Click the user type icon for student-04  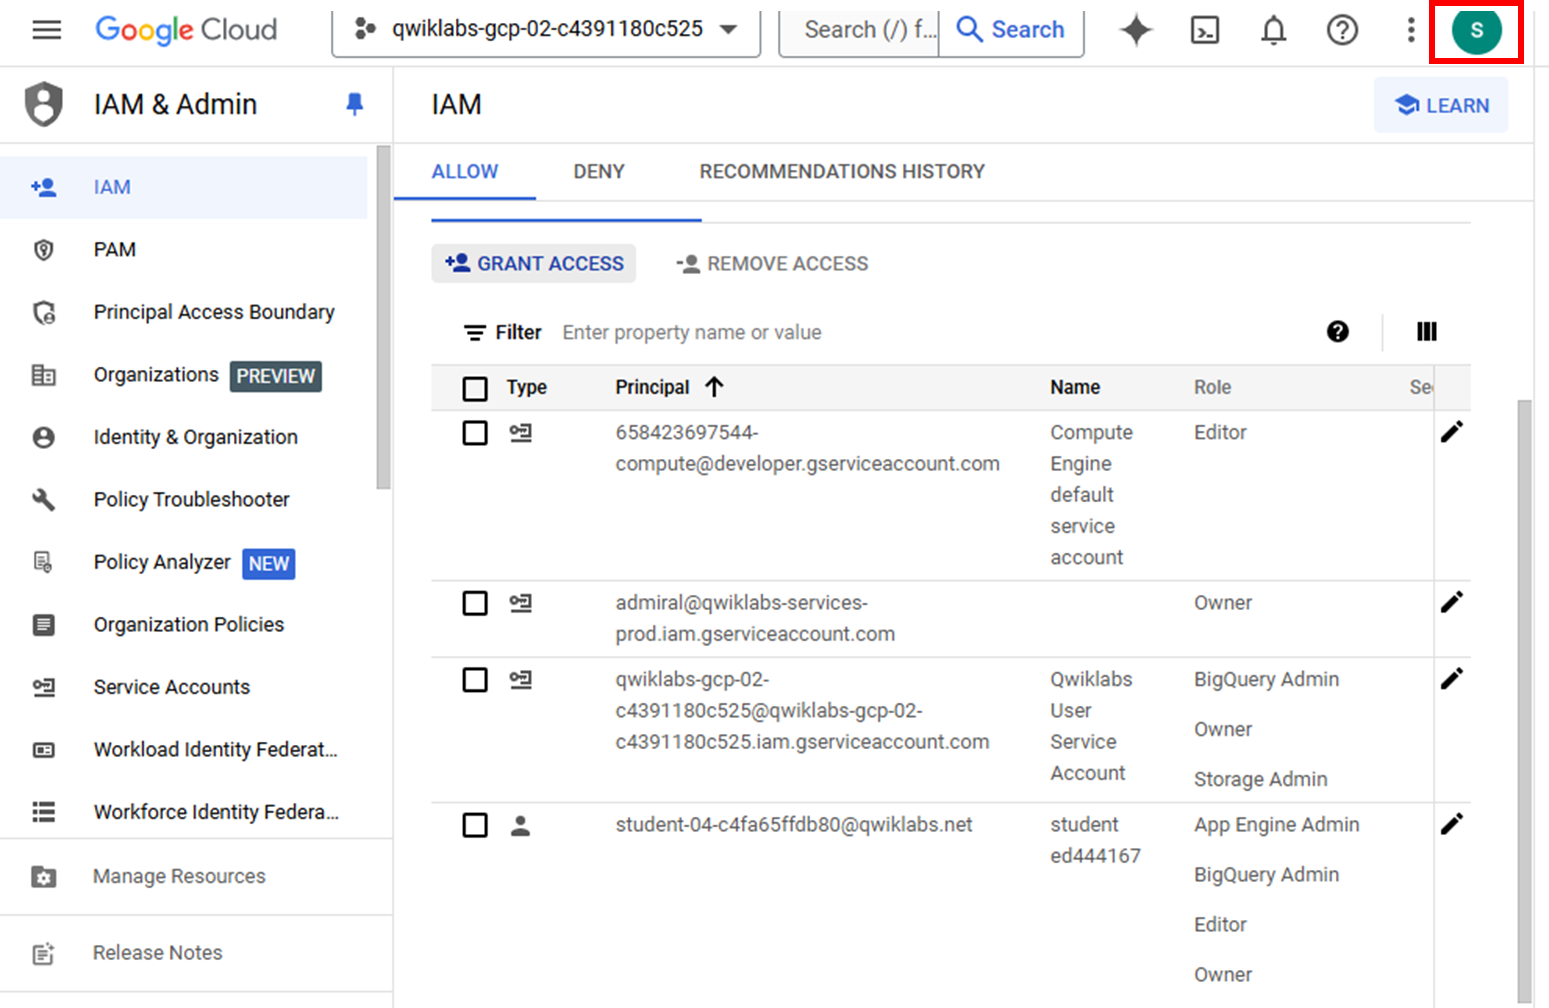pos(520,826)
